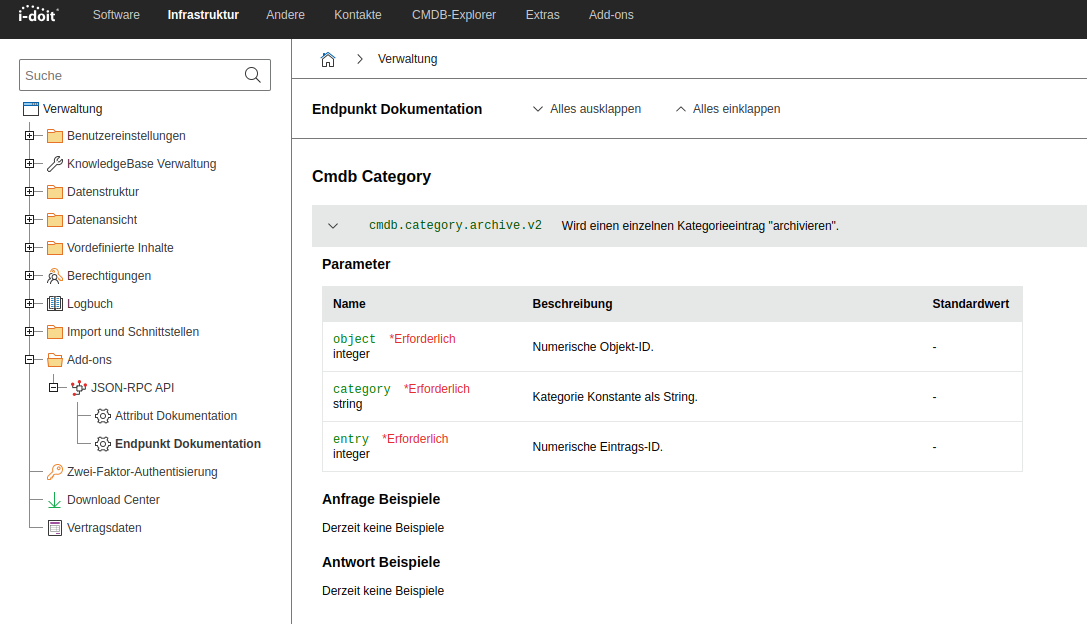This screenshot has height=624, width=1087.
Task: Click the JSON-RPC API icon
Action: 79,388
